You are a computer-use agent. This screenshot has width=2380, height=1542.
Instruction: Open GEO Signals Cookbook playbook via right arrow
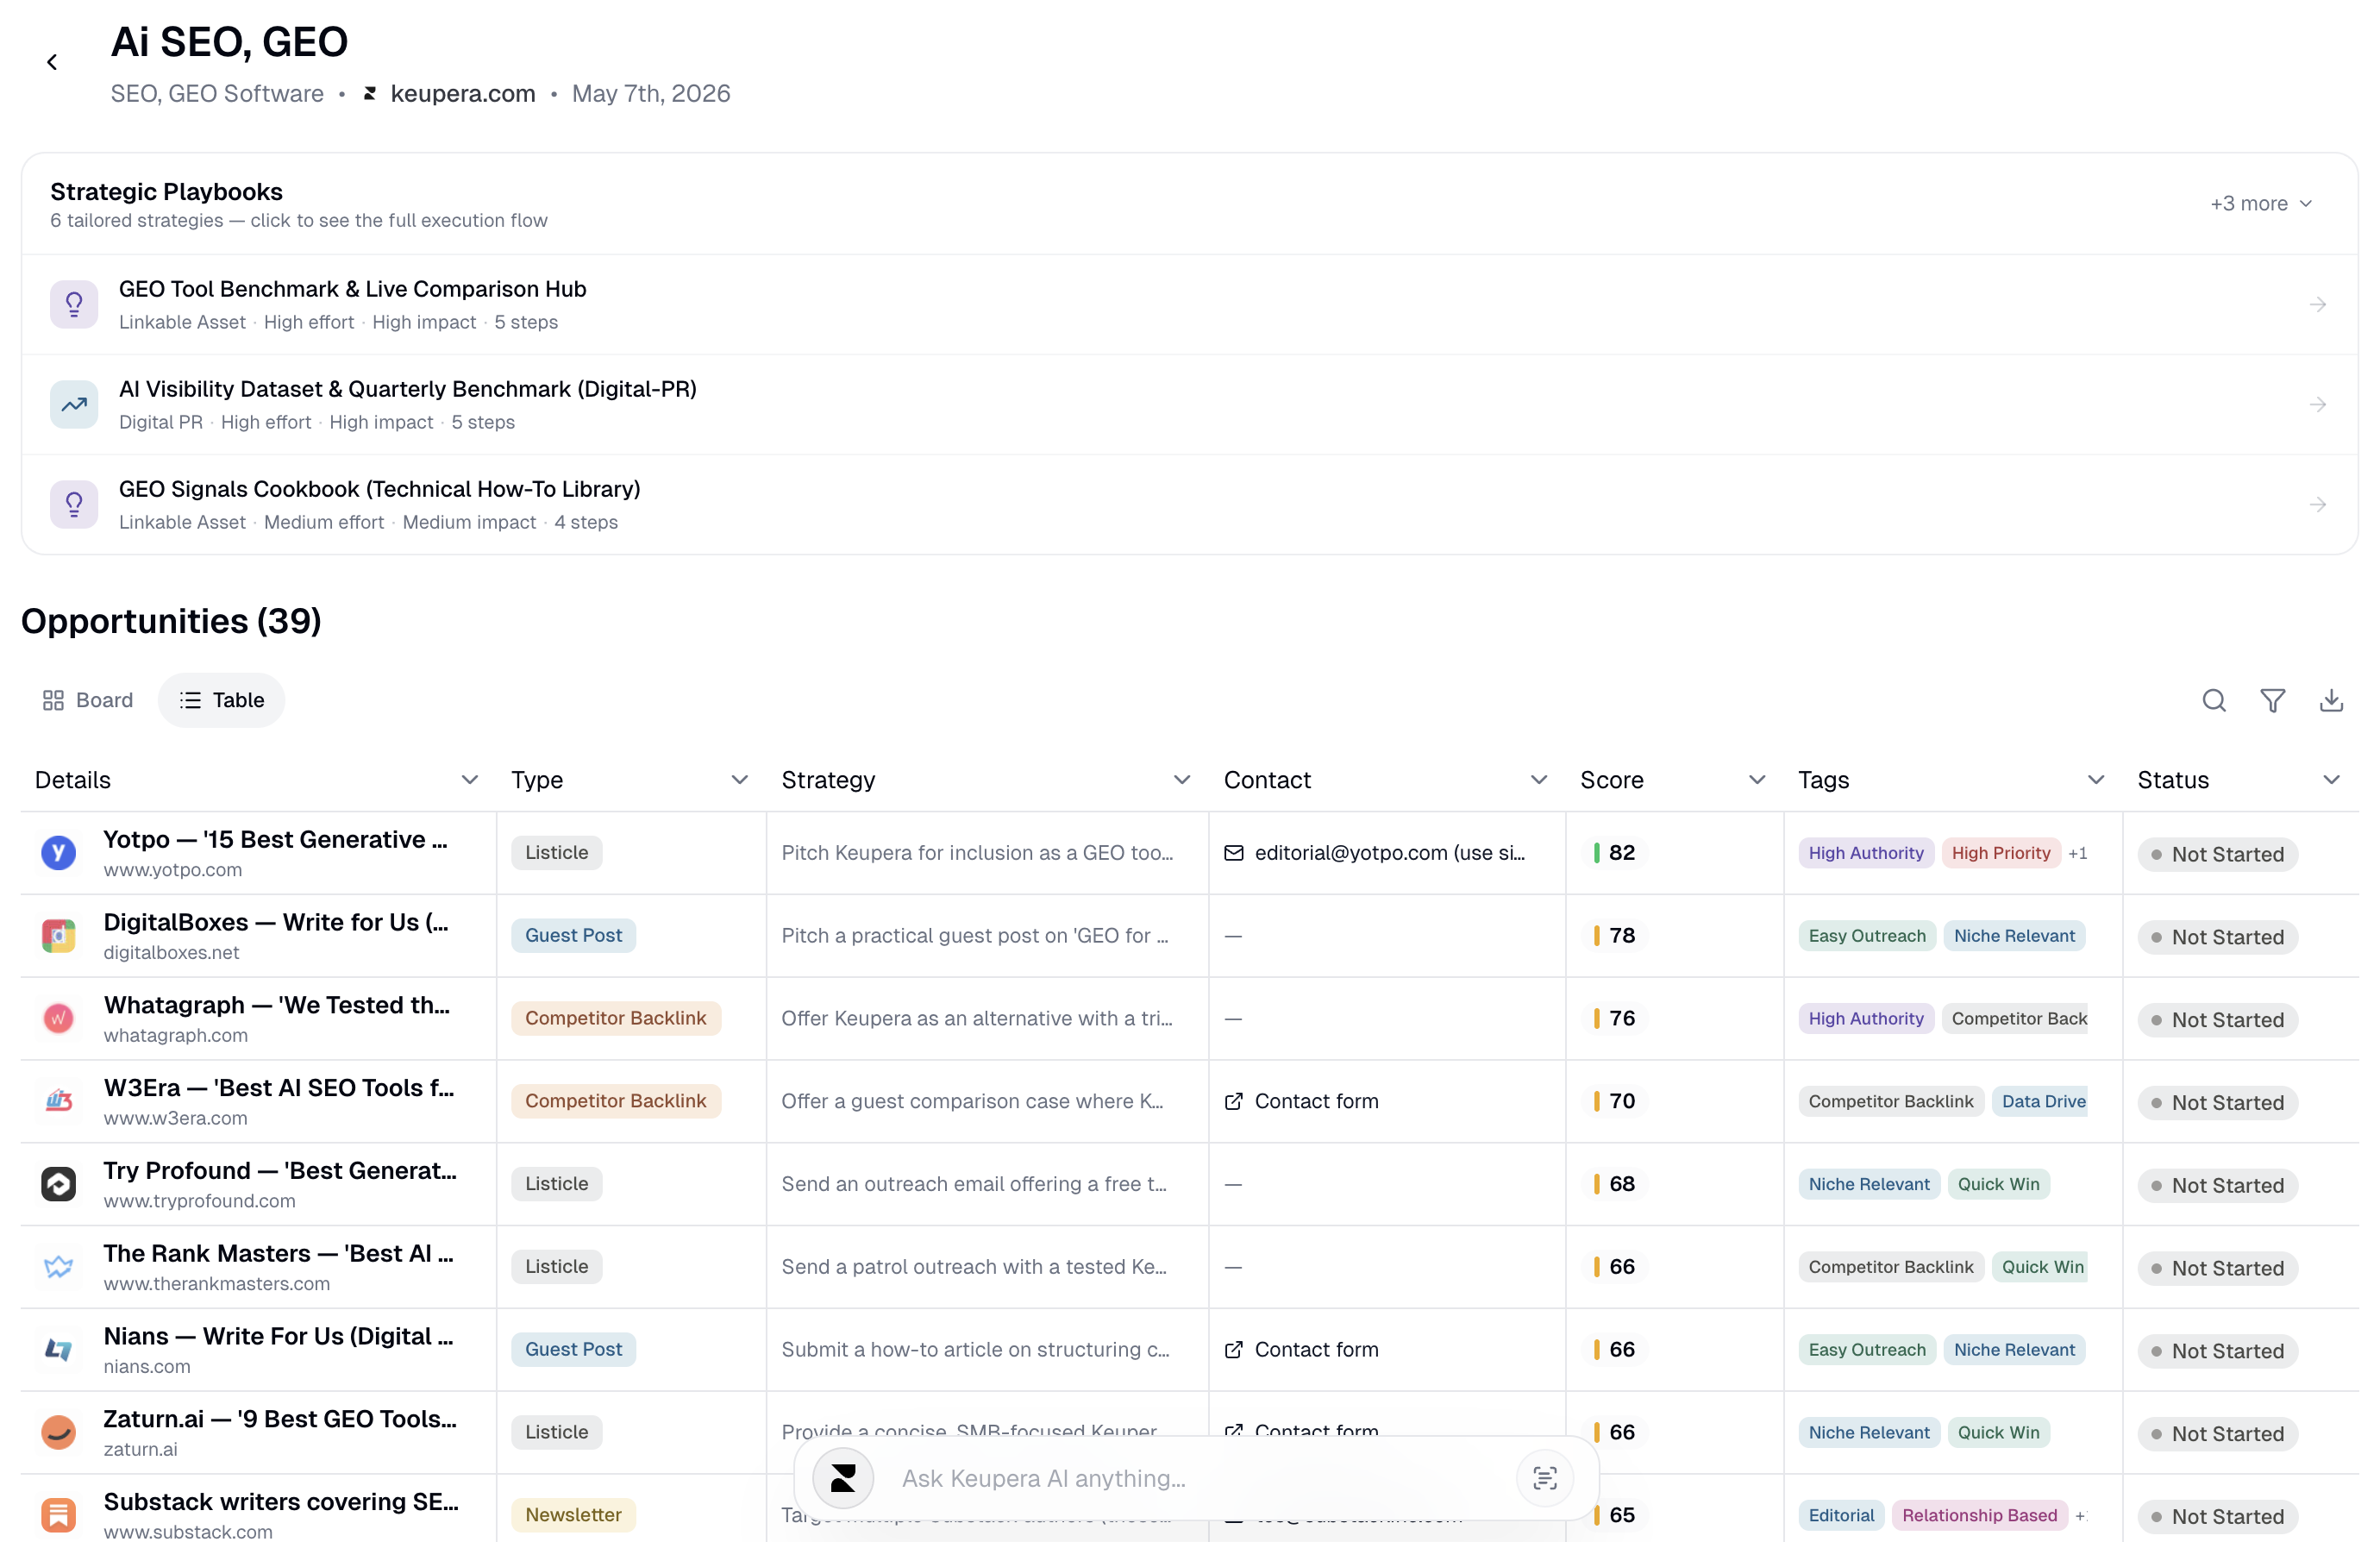coord(2317,504)
